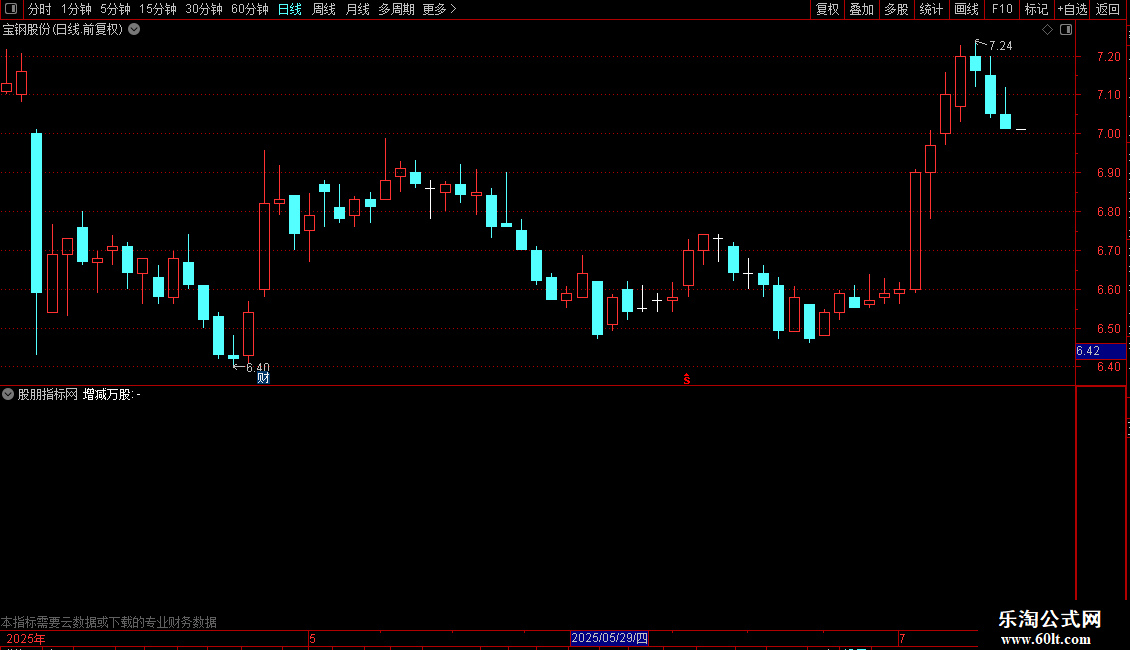
Task: Toggle the left sidebar panel icon
Action: pyautogui.click(x=11, y=9)
